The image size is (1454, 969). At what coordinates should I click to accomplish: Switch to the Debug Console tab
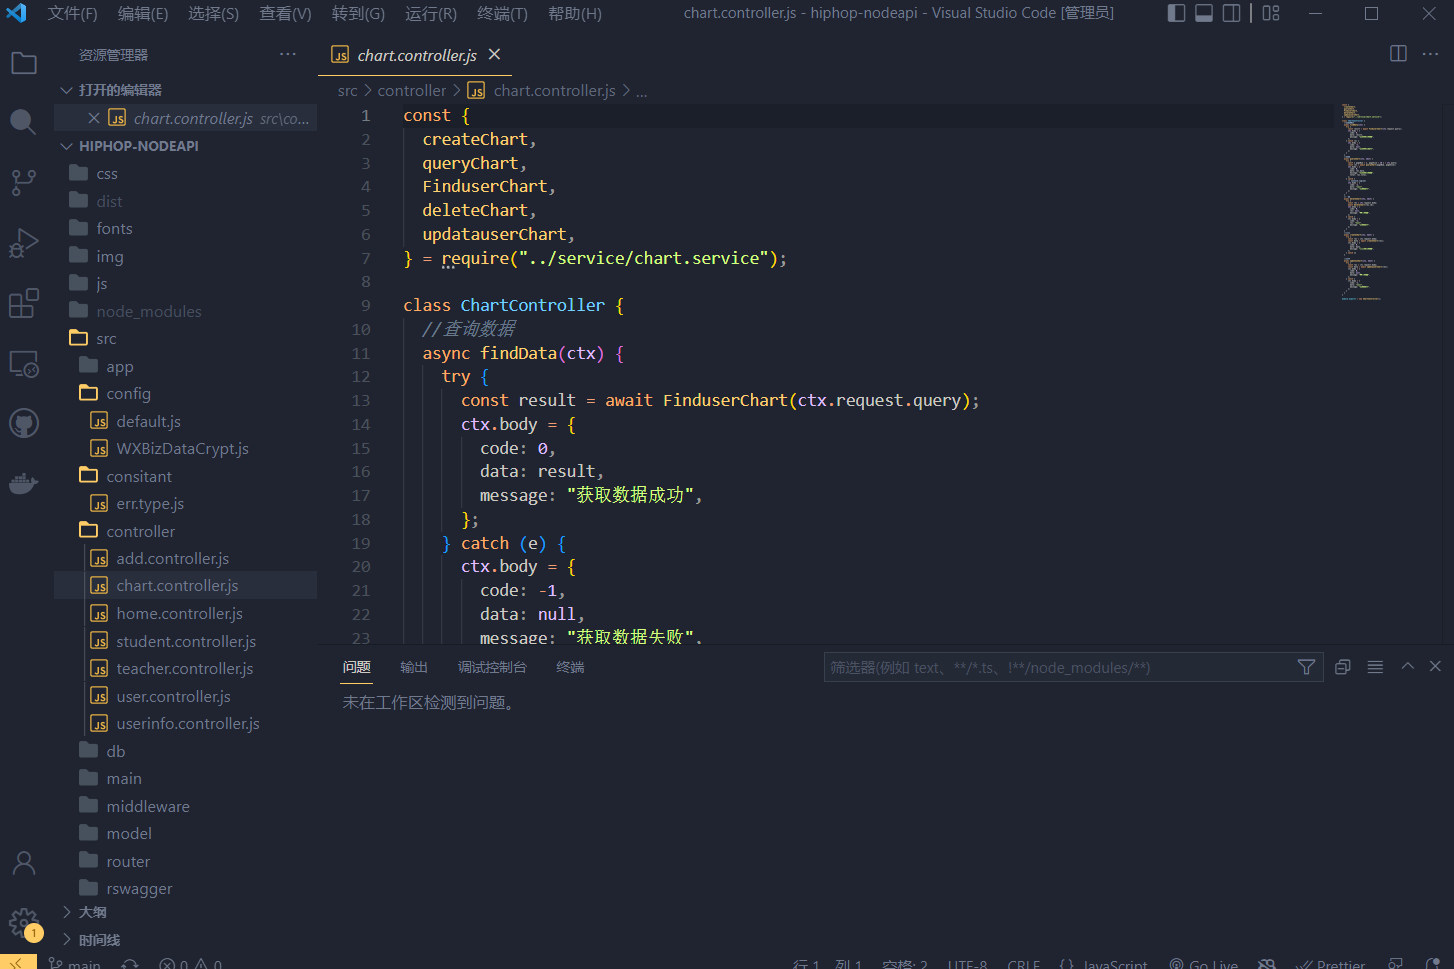(x=492, y=667)
